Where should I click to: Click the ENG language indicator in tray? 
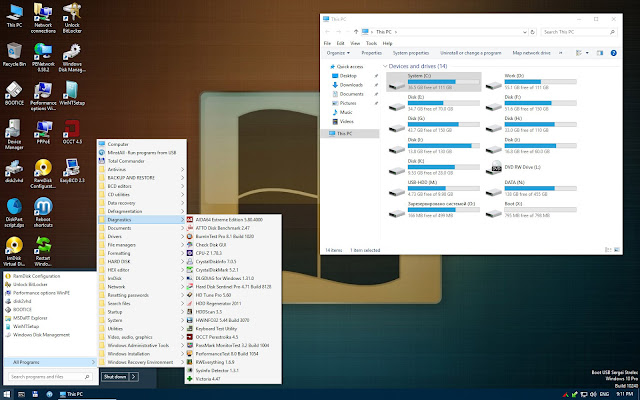(604, 394)
